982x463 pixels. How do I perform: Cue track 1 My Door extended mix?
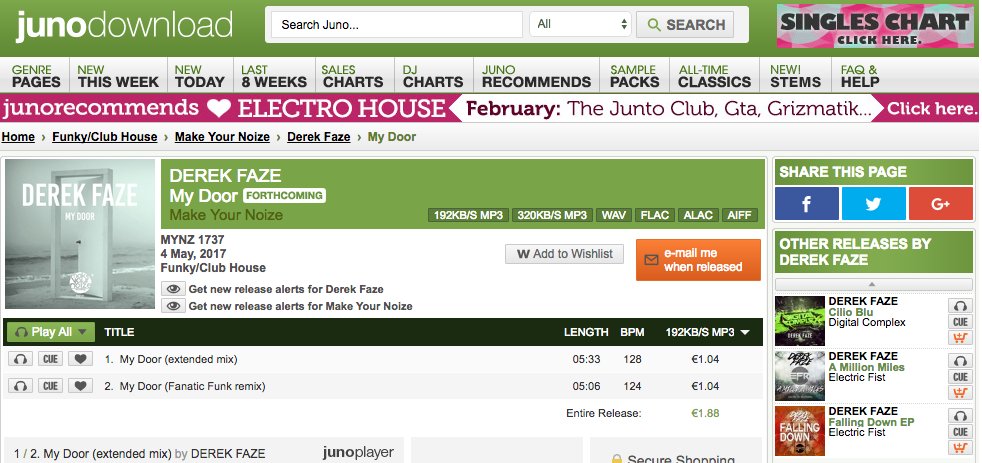[51, 359]
